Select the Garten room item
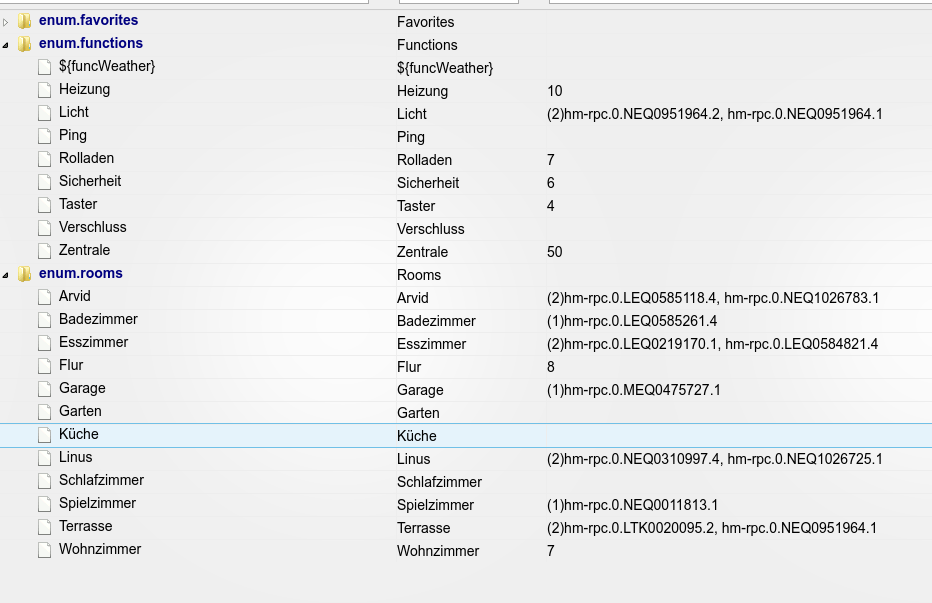Viewport: 932px width, 603px height. 80,412
